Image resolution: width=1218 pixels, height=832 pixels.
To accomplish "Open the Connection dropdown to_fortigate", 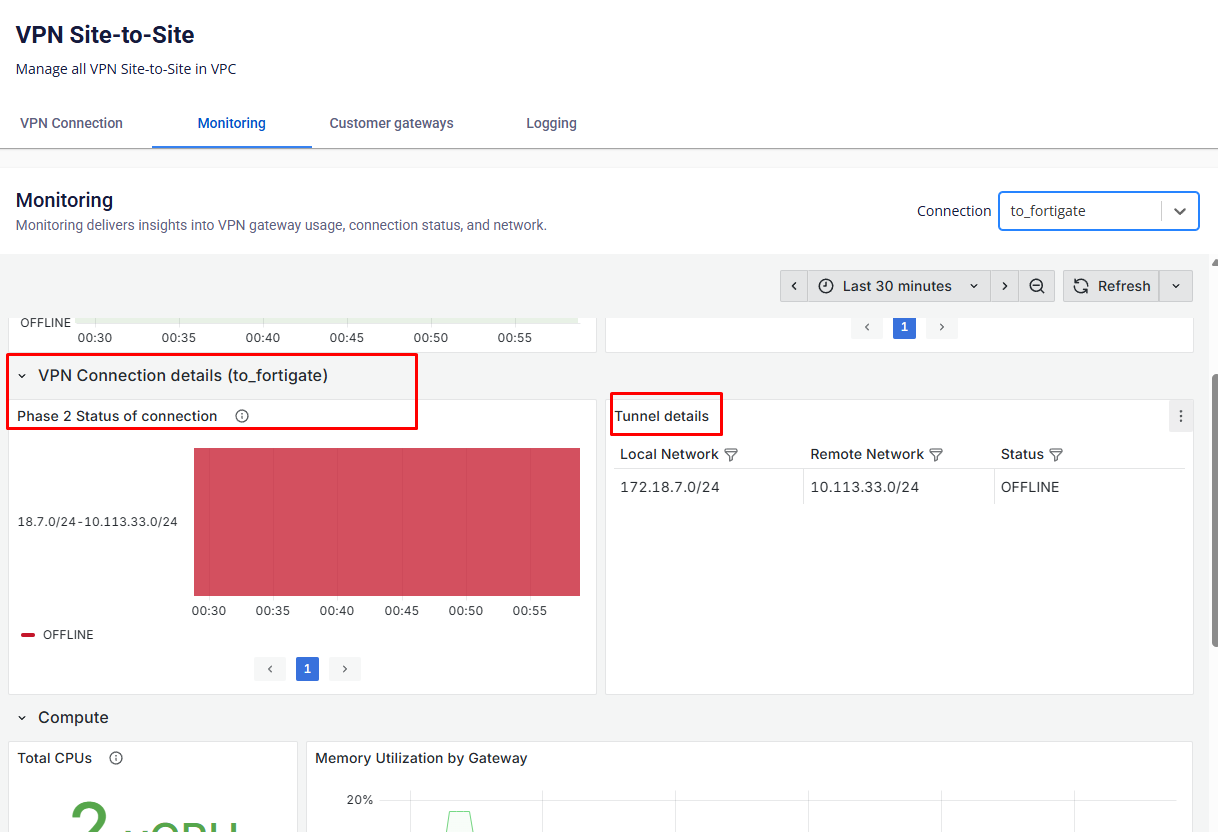I will point(1098,211).
